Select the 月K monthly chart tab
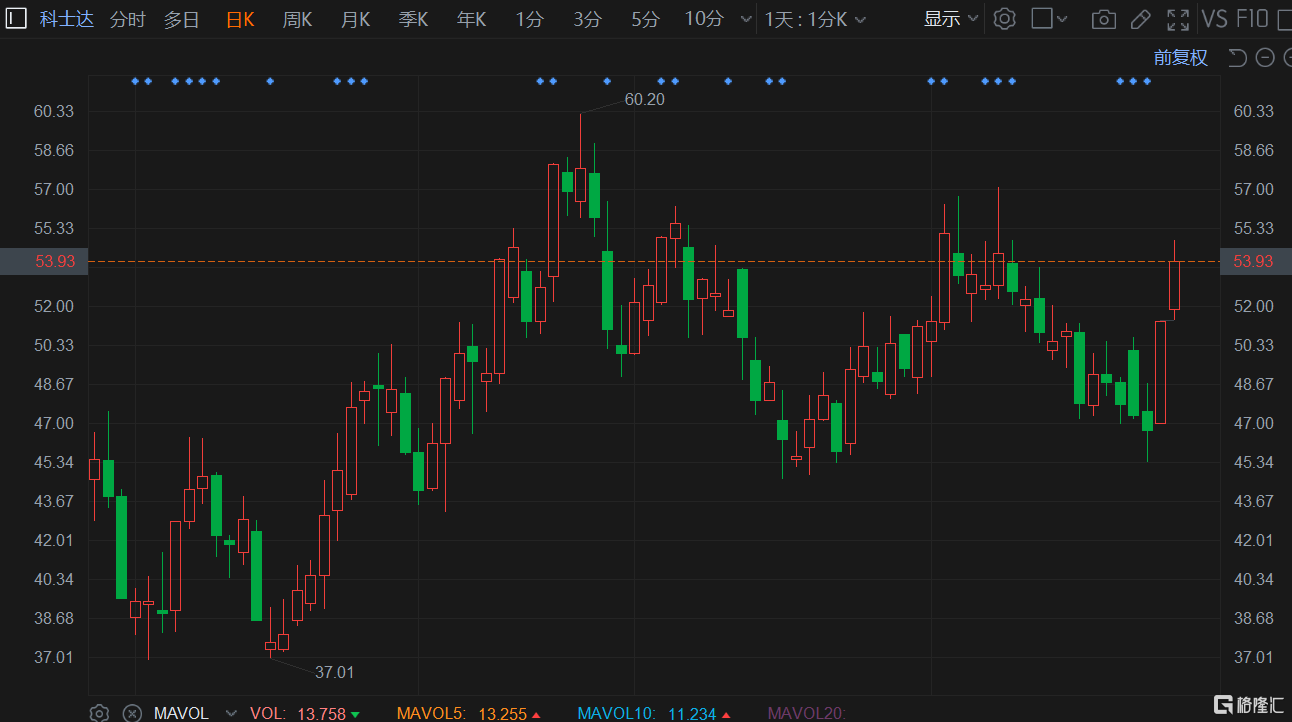 [x=355, y=19]
